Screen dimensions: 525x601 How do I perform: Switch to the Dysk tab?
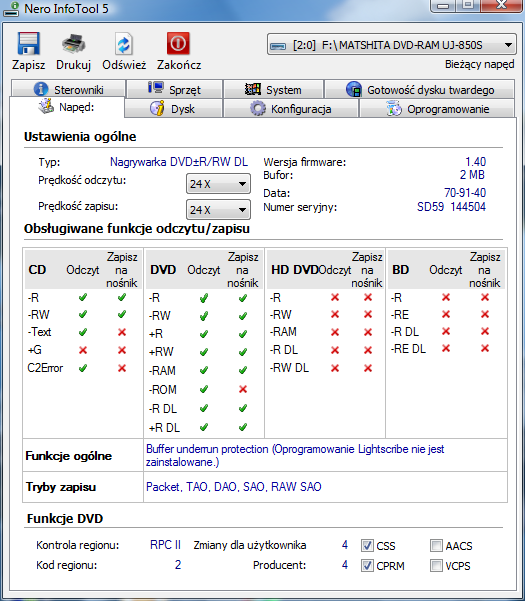174,109
